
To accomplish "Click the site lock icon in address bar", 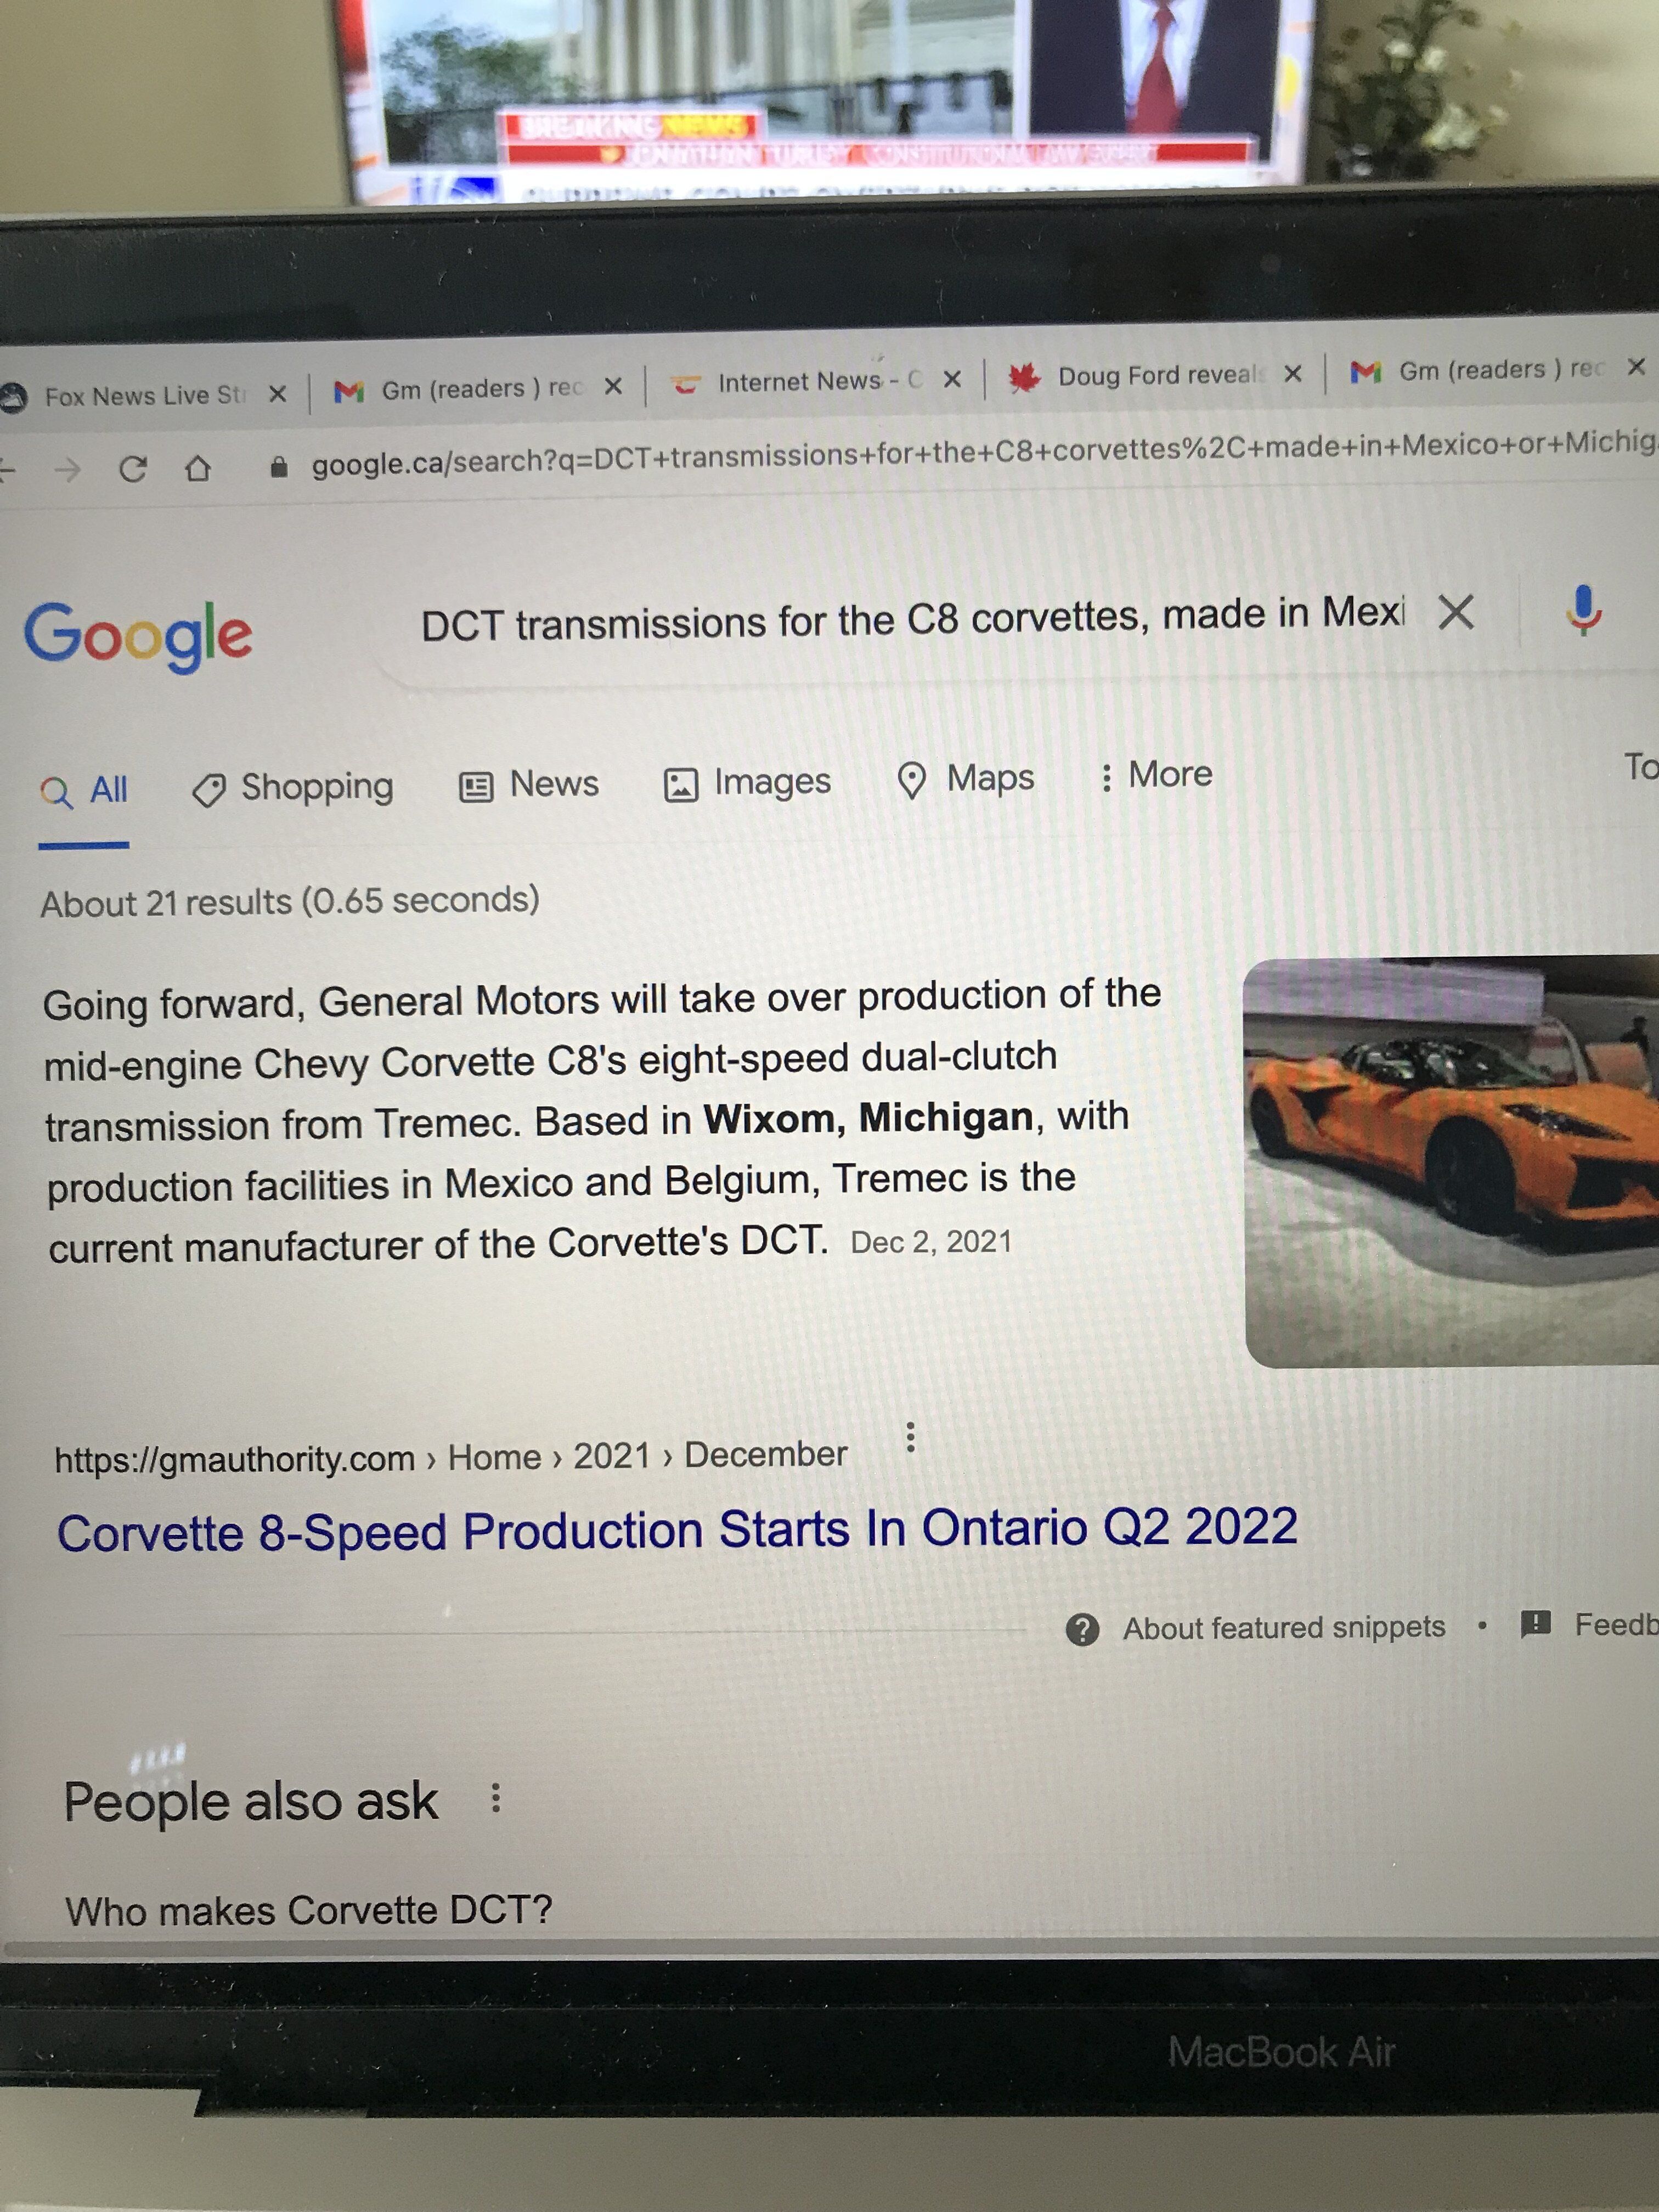I will click(279, 466).
